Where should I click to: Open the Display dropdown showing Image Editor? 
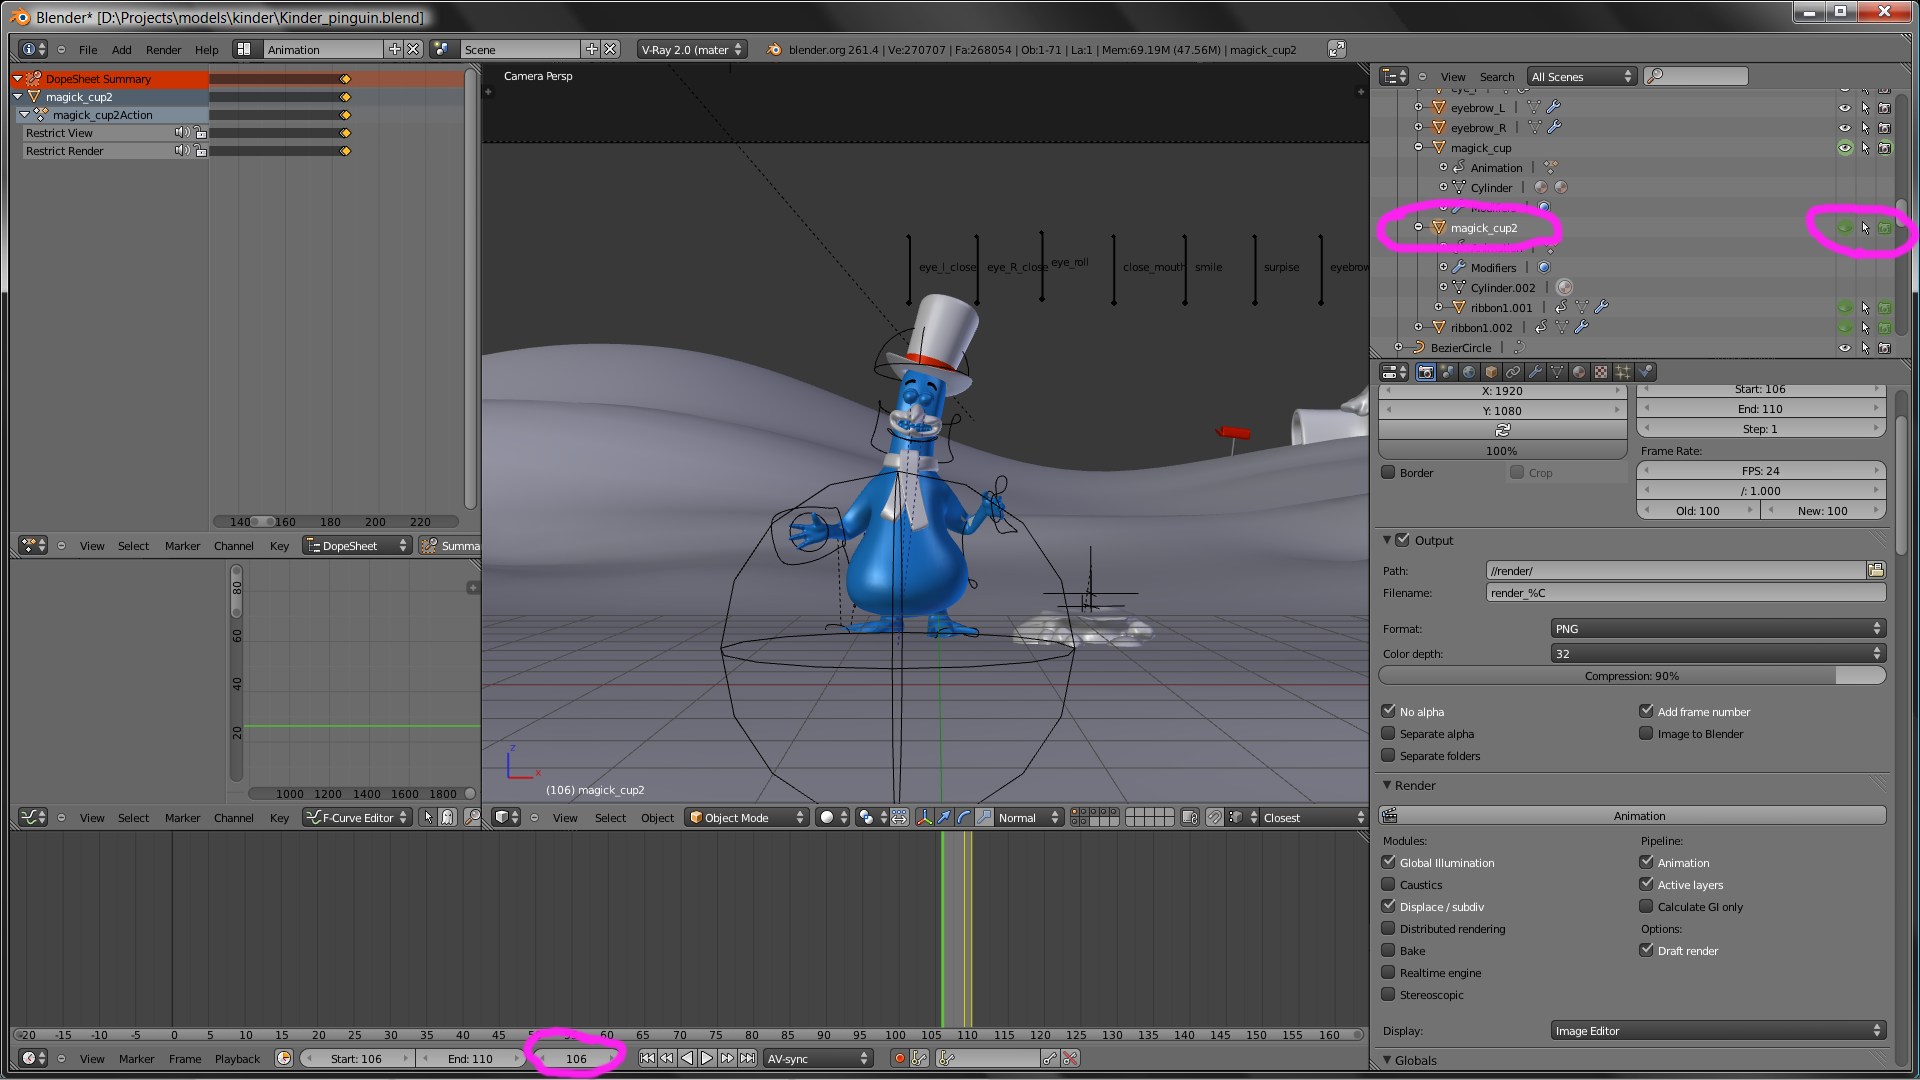(x=1714, y=1030)
